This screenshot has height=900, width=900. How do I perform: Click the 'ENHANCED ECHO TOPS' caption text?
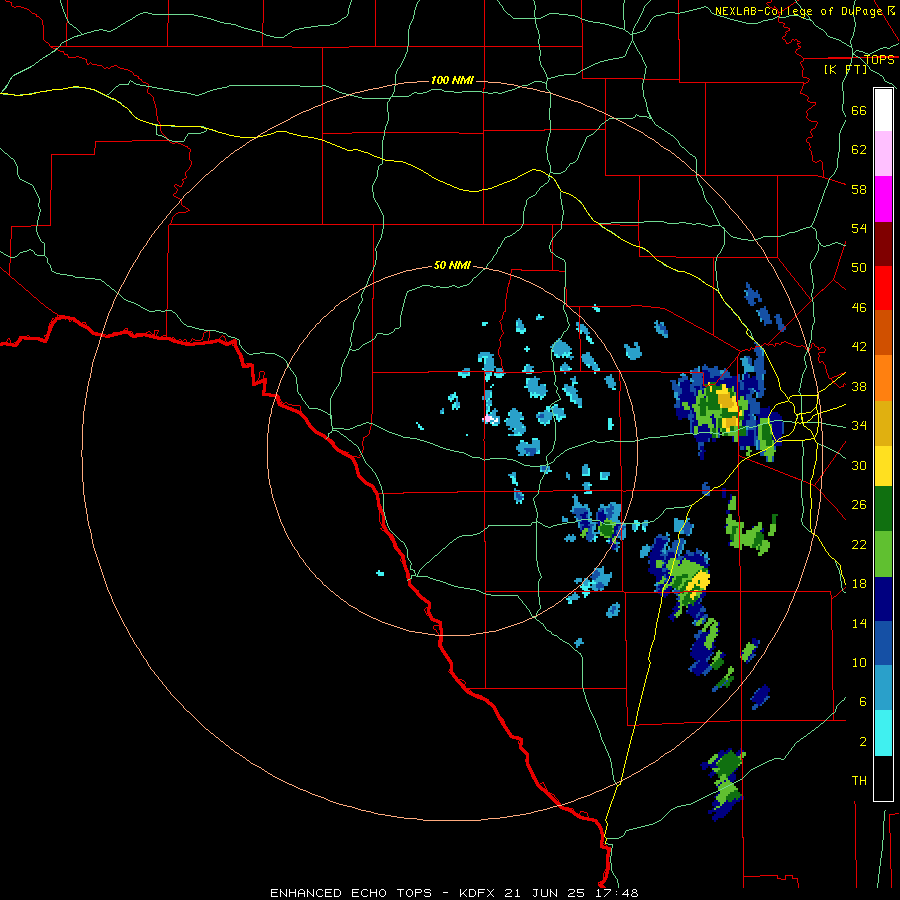point(351,893)
